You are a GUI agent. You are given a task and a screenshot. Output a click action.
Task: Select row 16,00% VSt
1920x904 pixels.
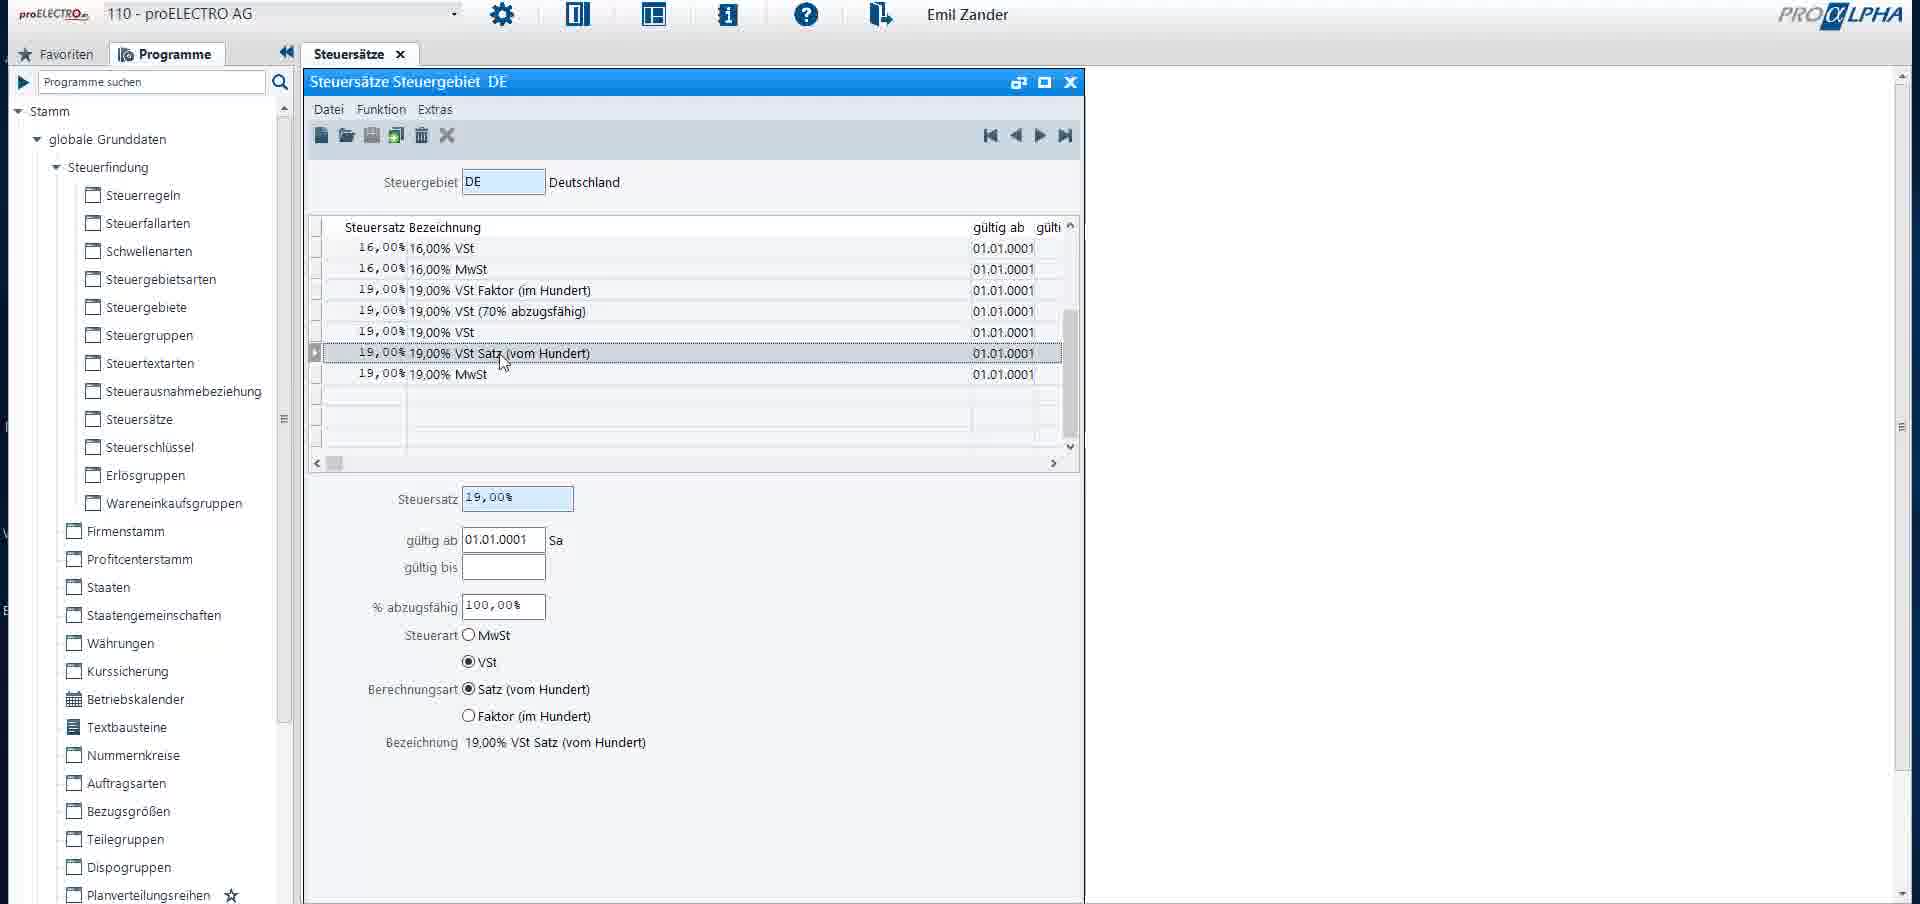[x=692, y=248]
